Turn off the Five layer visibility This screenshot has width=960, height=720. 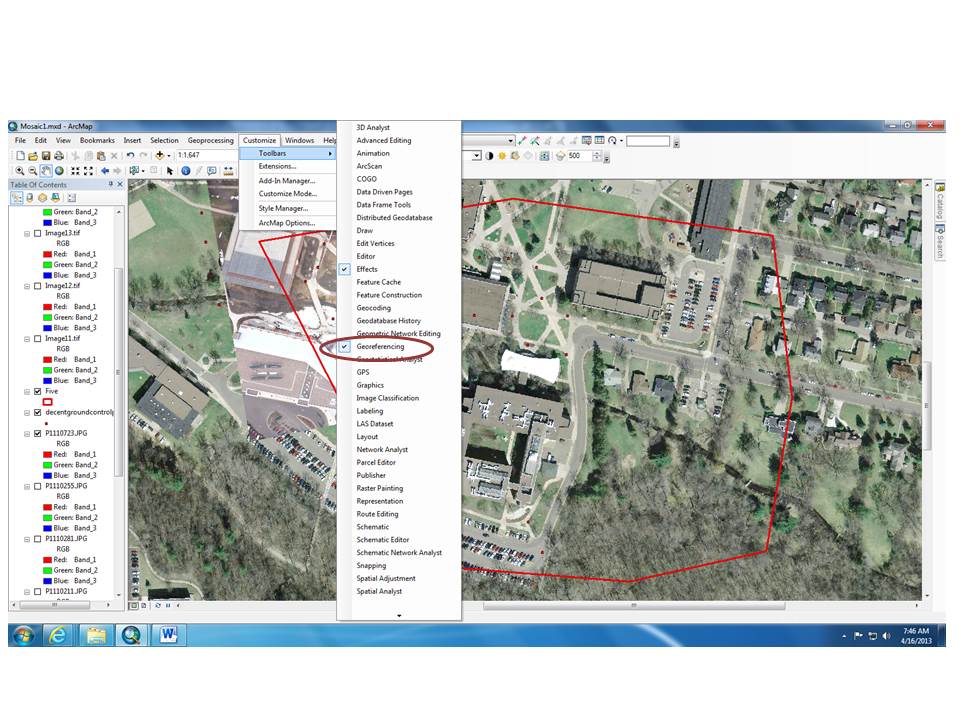[37, 391]
